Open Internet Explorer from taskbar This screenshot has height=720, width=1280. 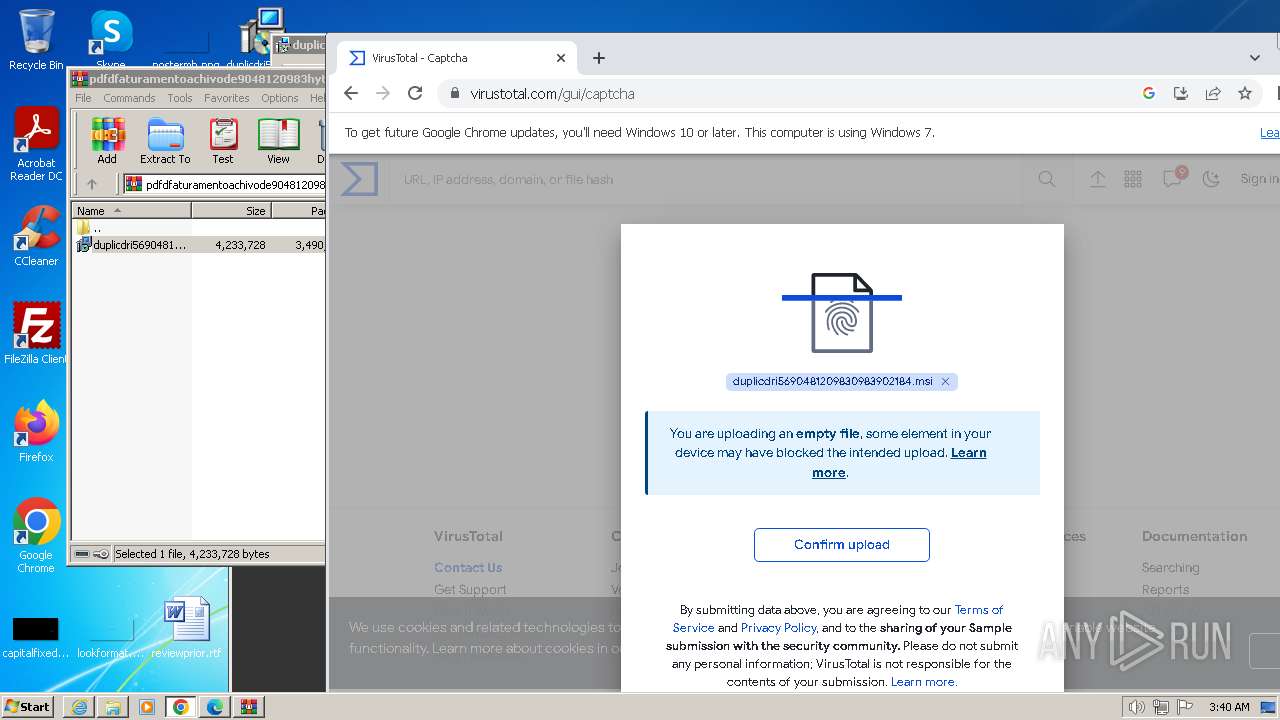(x=79, y=707)
